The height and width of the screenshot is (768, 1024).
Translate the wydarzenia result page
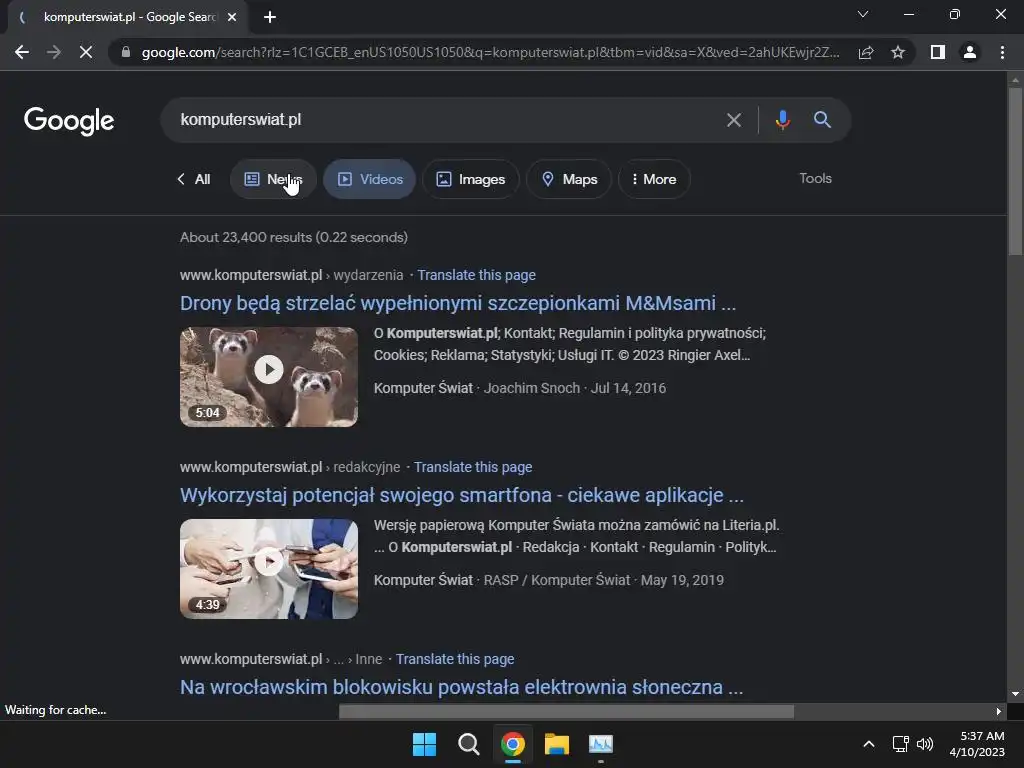point(477,275)
